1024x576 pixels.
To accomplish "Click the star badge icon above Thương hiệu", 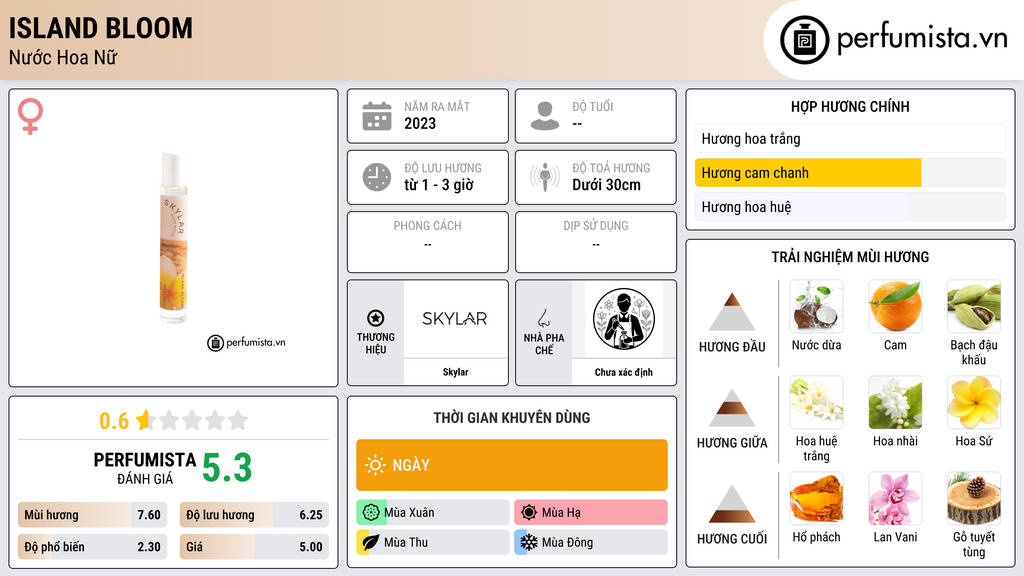I will click(x=376, y=318).
